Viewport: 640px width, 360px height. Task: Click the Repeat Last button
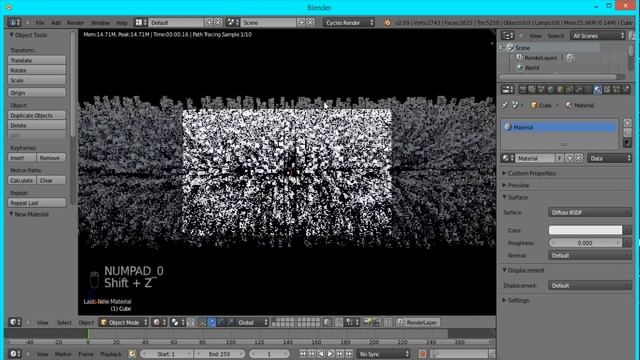[x=37, y=203]
